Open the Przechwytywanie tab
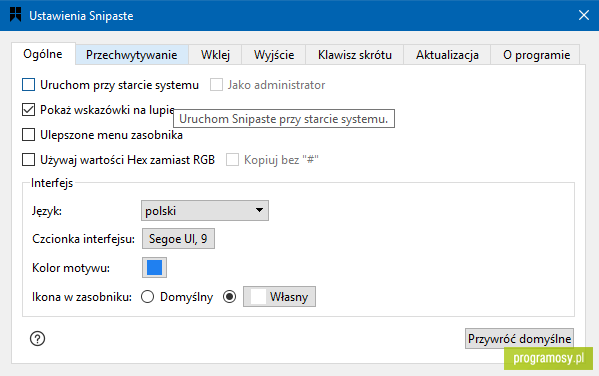The width and height of the screenshot is (599, 376). (131, 55)
